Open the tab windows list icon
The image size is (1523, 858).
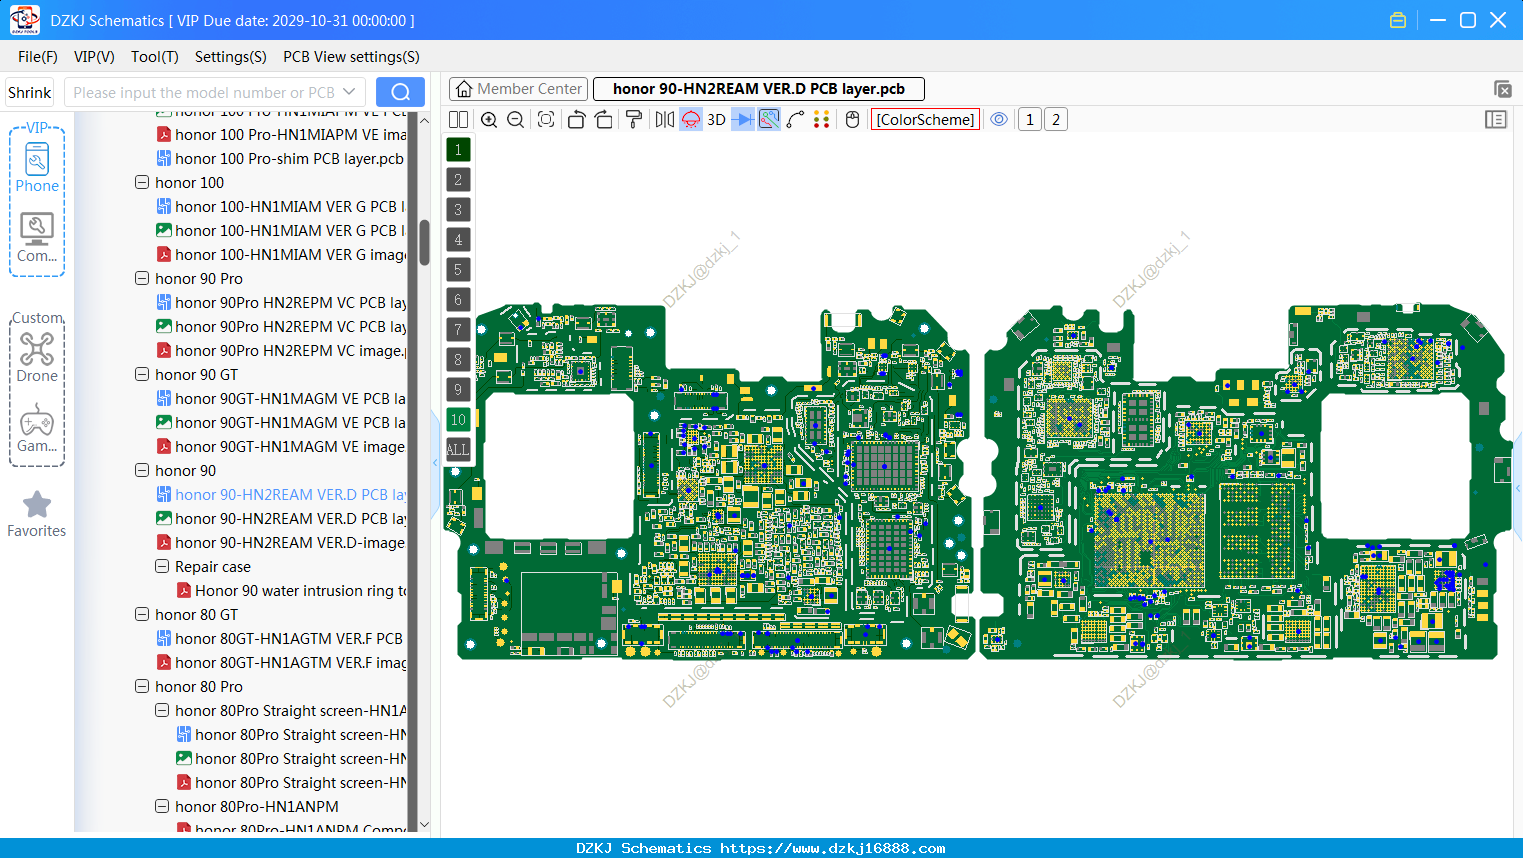click(x=1503, y=89)
